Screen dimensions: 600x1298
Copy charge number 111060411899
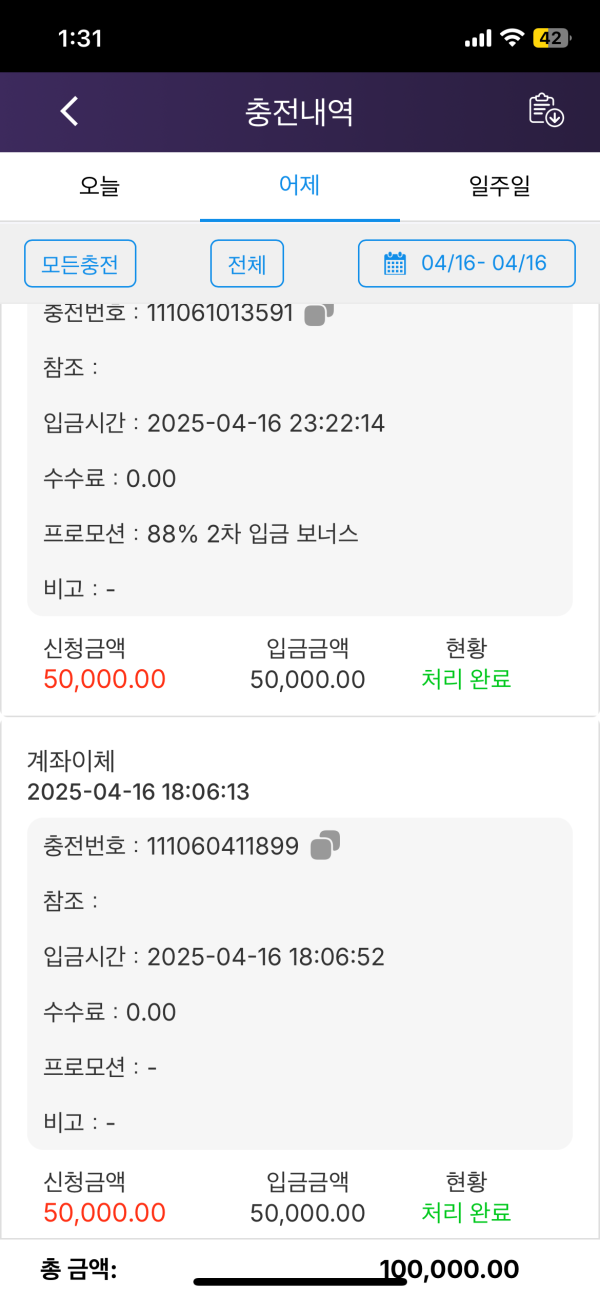[325, 846]
